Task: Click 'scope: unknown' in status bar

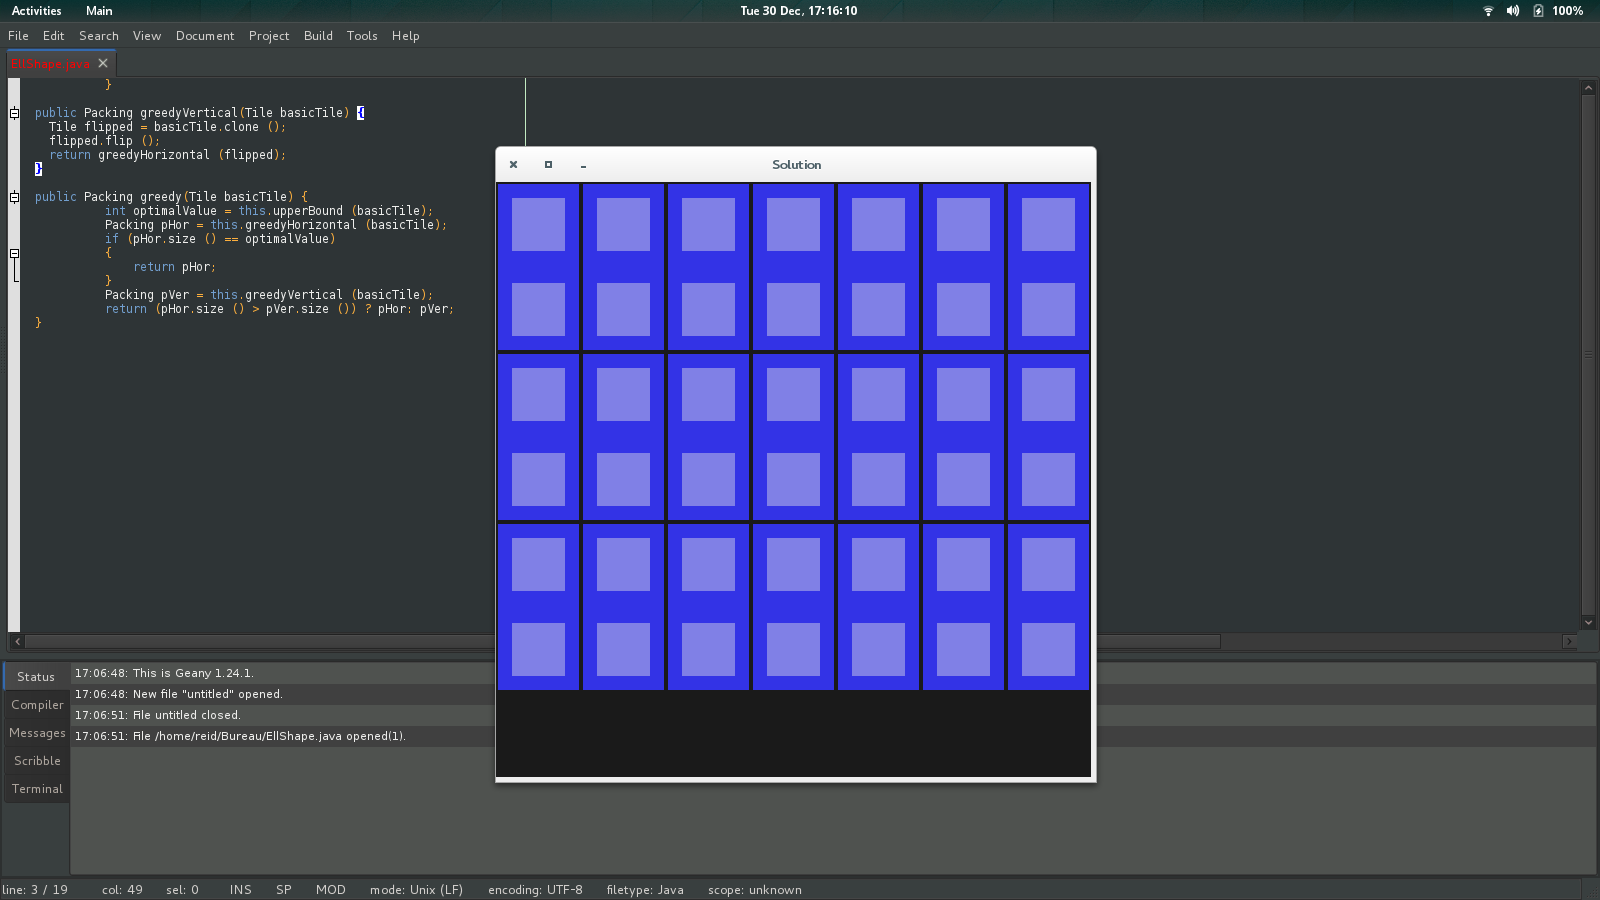Action: coord(755,890)
